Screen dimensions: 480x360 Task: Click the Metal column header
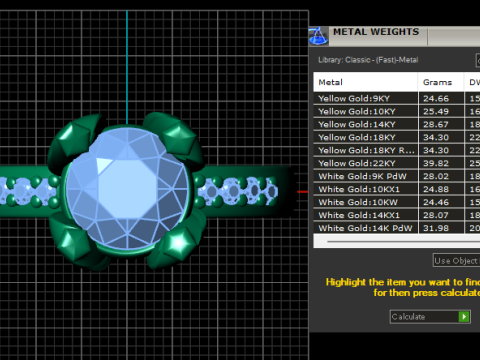click(365, 82)
